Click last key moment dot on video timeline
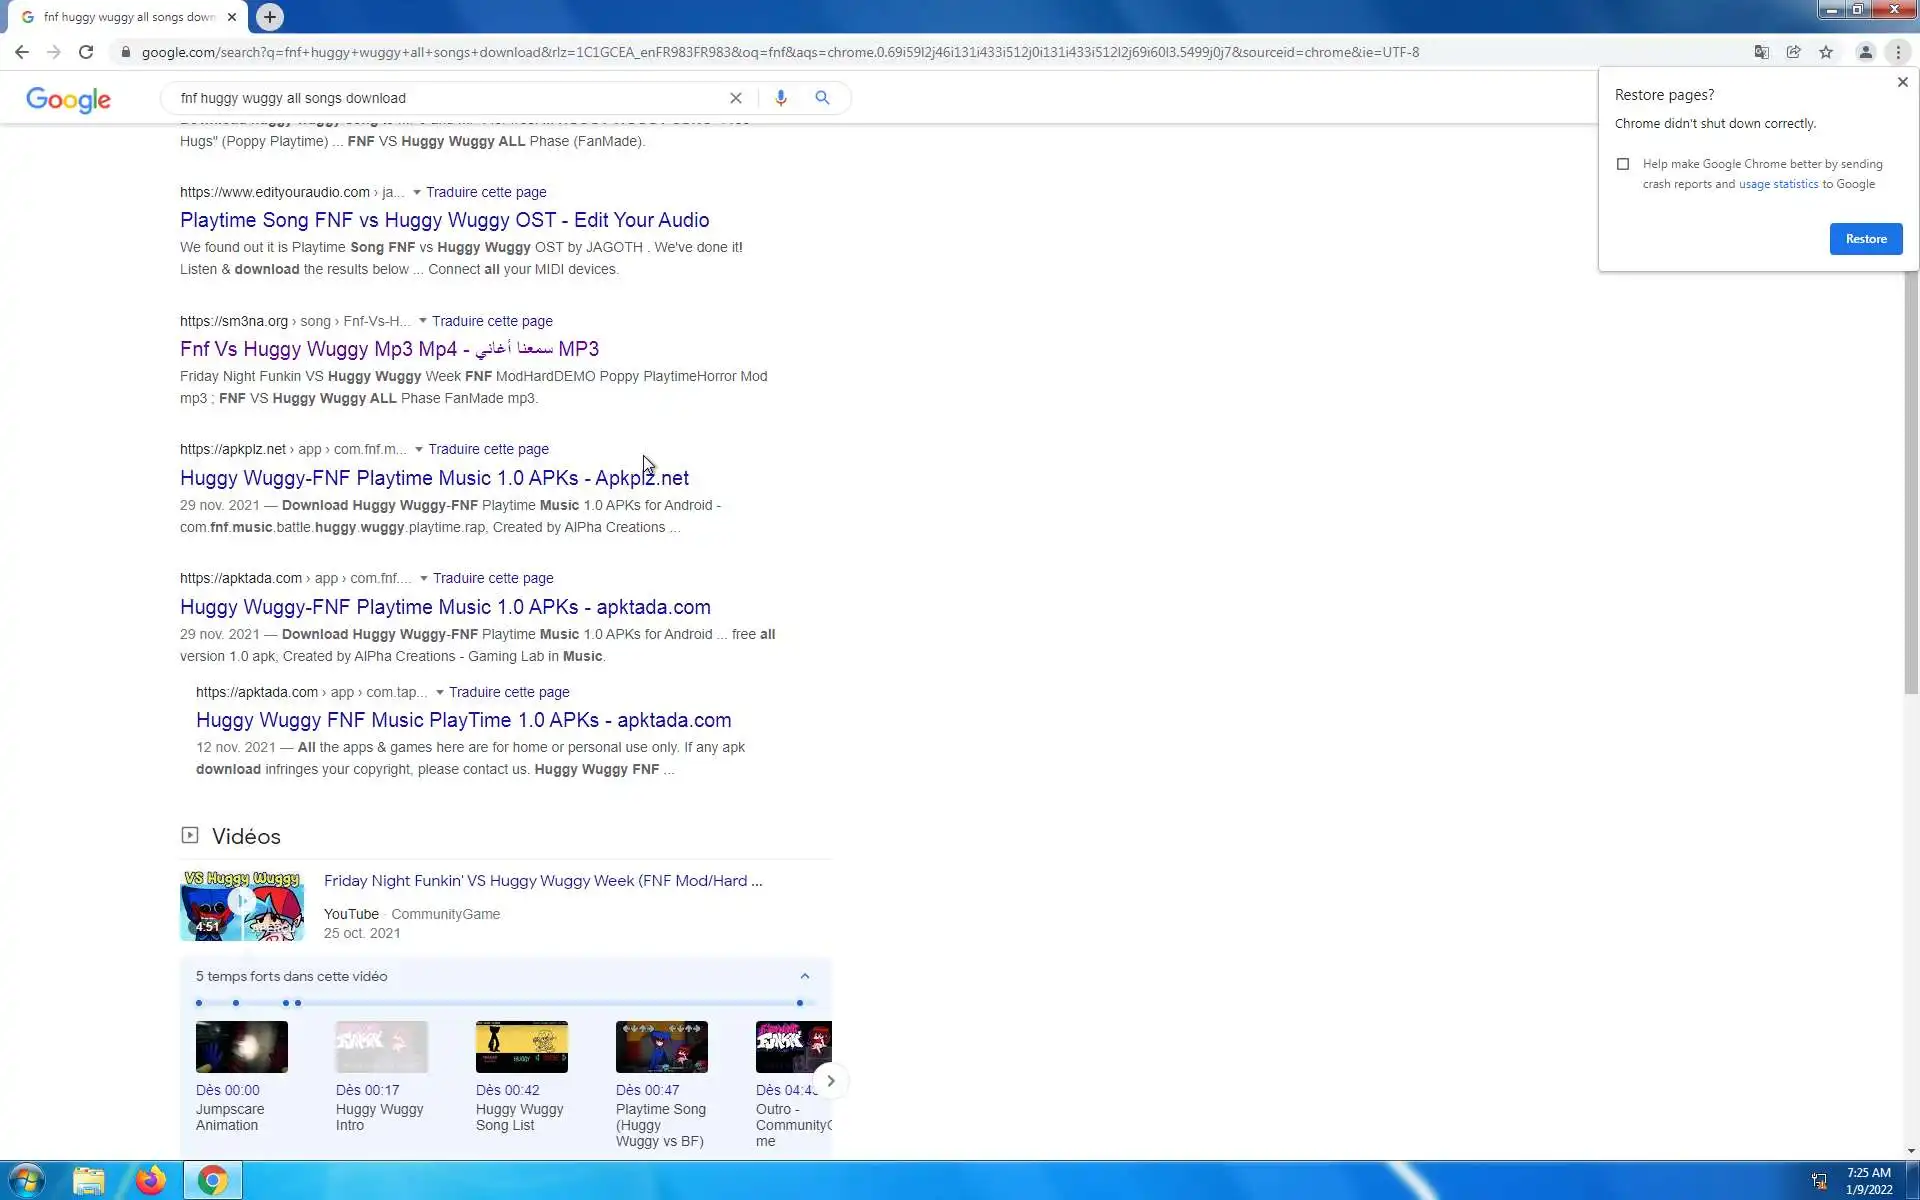The height and width of the screenshot is (1200, 1920). (799, 1003)
